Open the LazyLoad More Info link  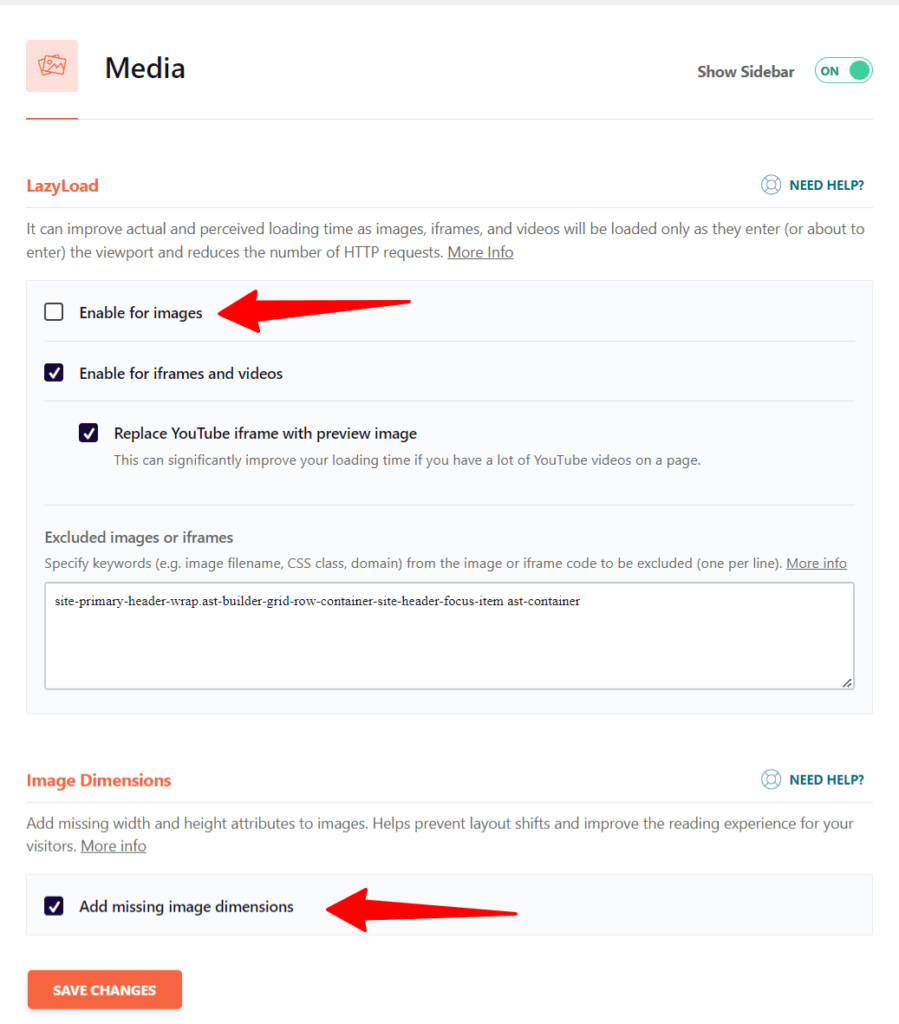click(480, 251)
